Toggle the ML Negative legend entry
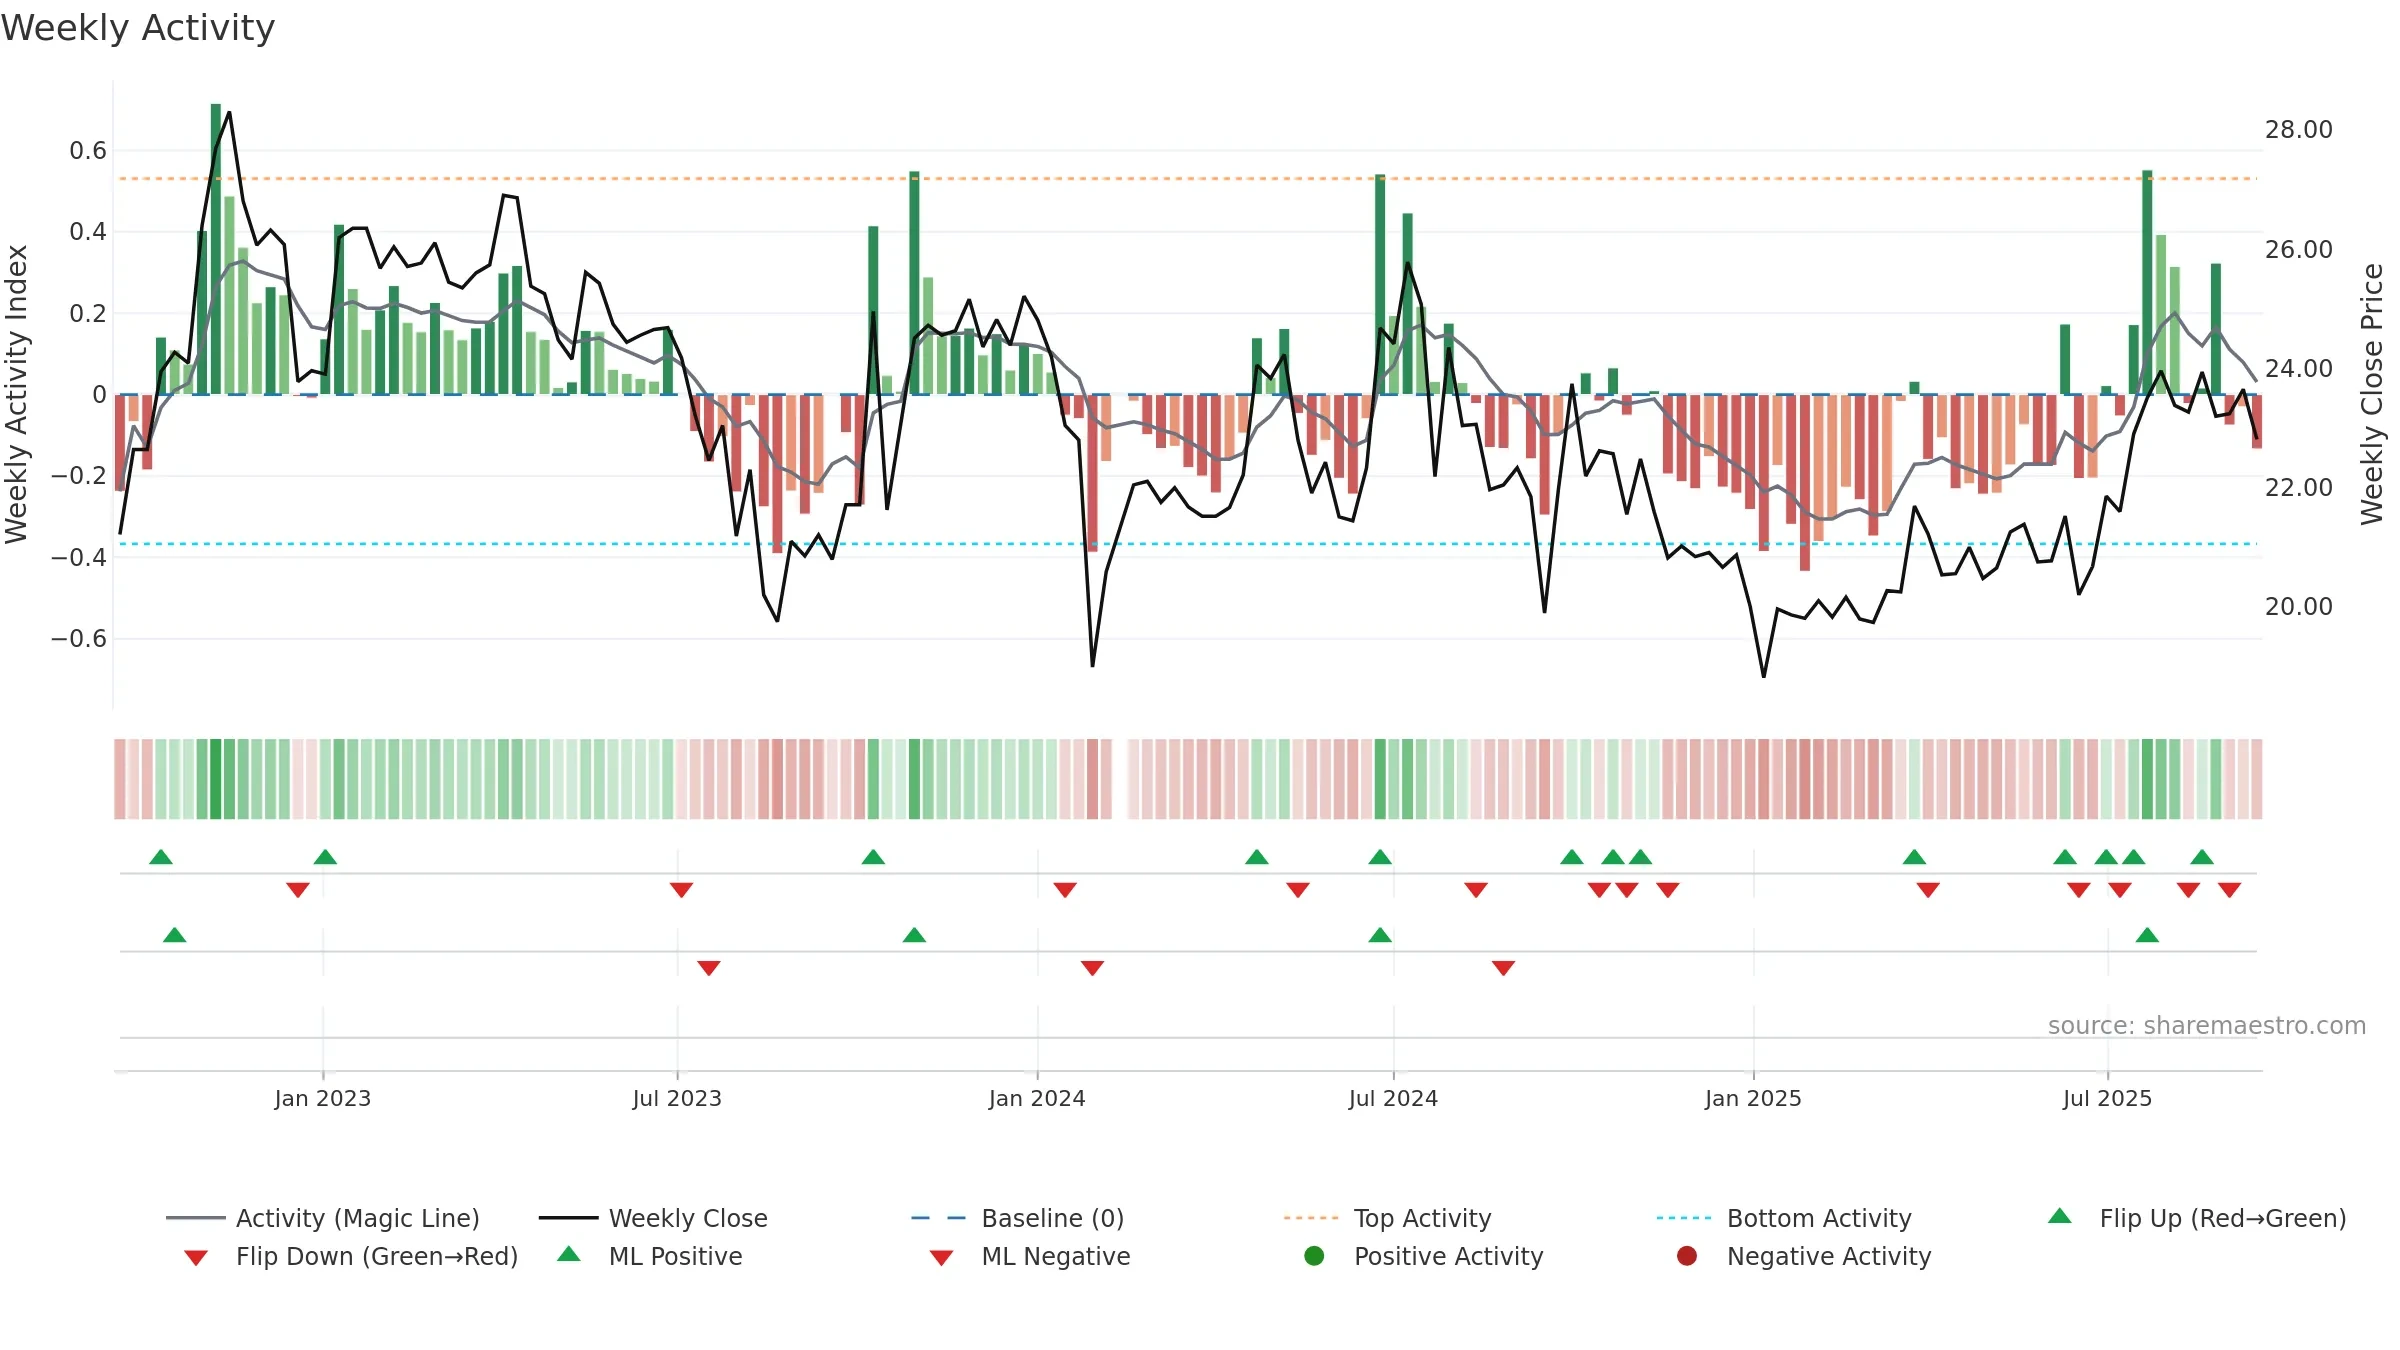This screenshot has width=2400, height=1350. point(1030,1256)
